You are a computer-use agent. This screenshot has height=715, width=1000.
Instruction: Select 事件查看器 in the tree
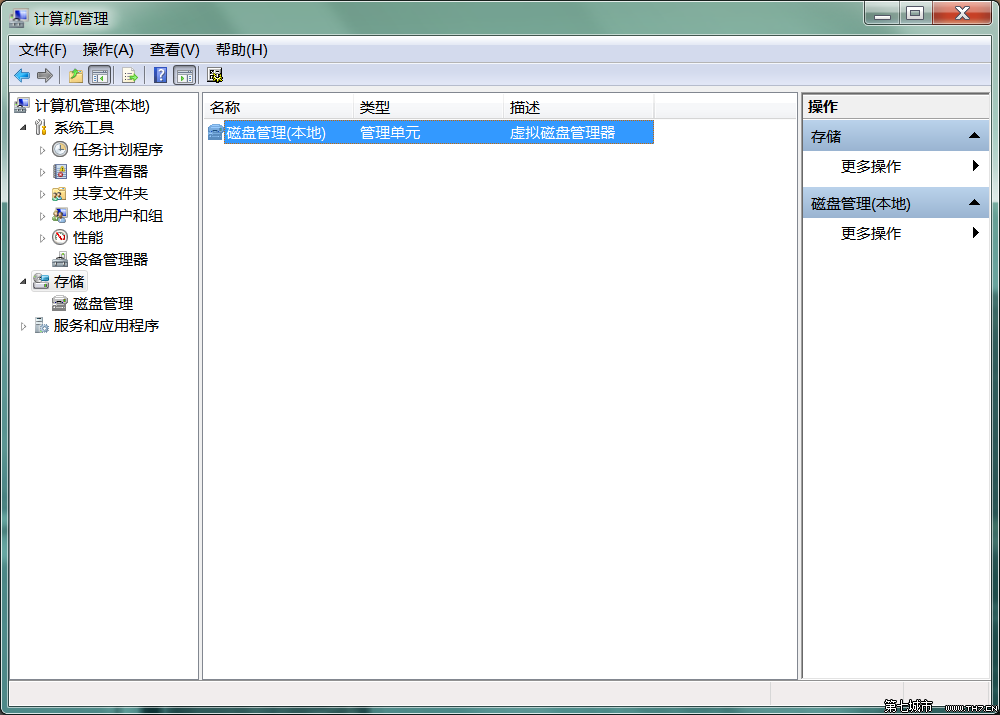click(110, 172)
